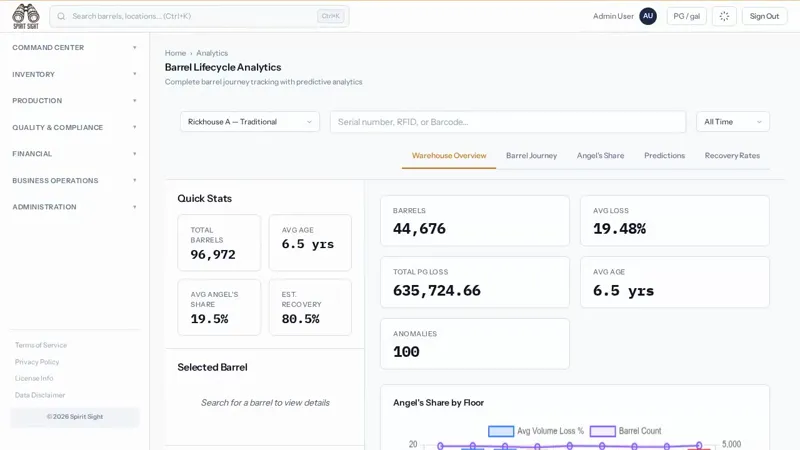Expand the Business Operations section
The width and height of the screenshot is (800, 450).
(74, 180)
